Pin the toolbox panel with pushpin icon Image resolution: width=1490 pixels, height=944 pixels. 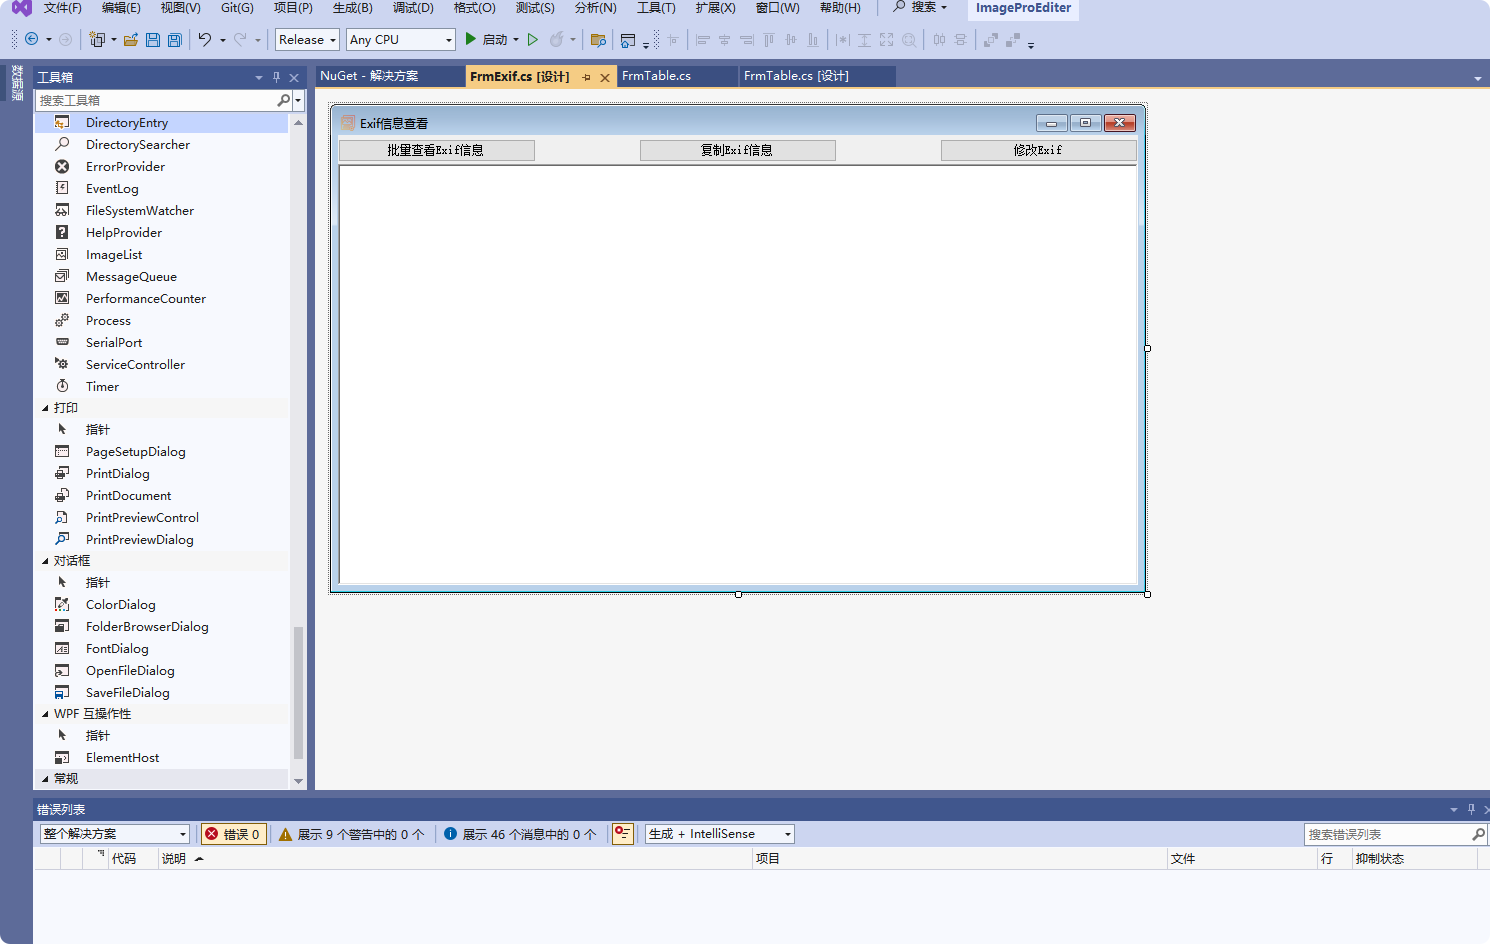click(276, 77)
